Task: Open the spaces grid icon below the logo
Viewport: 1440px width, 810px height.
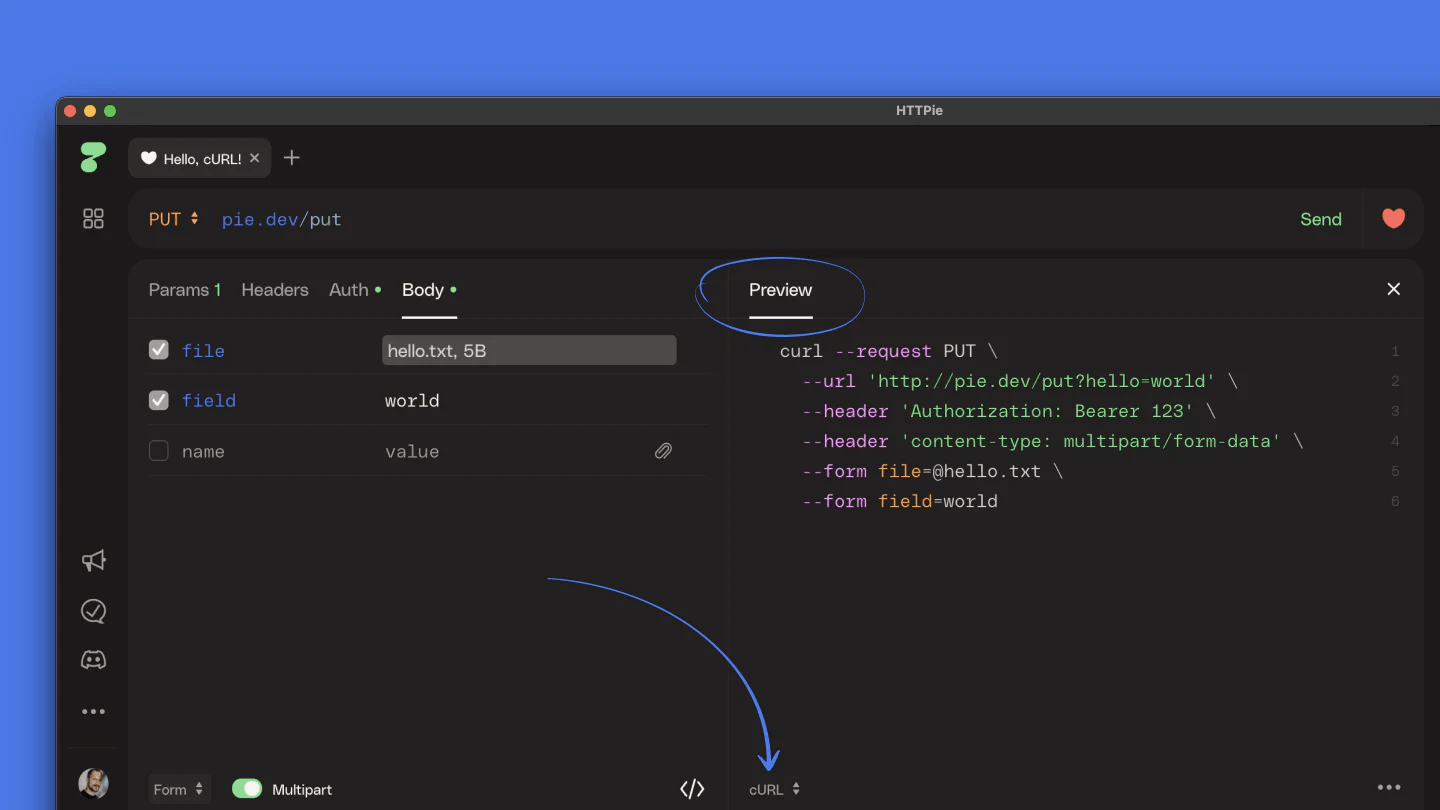Action: pyautogui.click(x=93, y=218)
